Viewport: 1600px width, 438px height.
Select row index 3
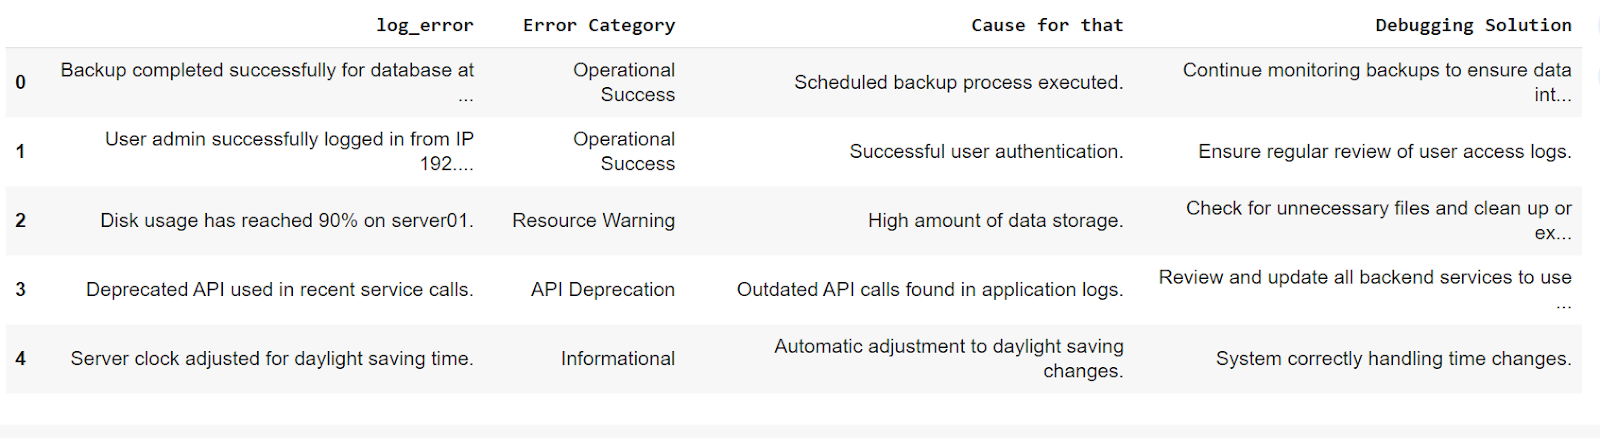(20, 289)
